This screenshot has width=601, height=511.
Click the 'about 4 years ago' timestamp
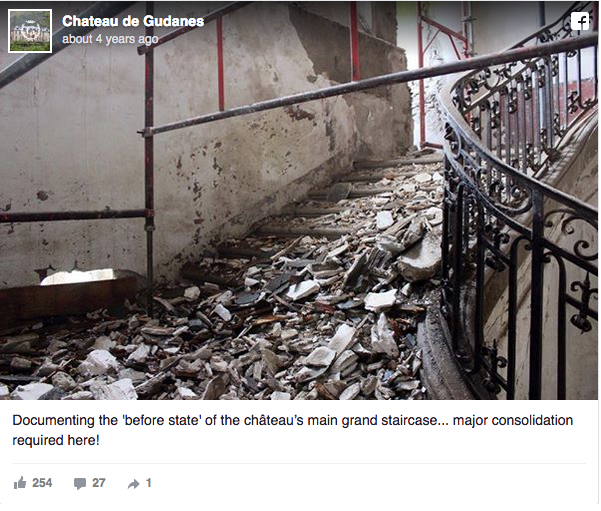(110, 39)
